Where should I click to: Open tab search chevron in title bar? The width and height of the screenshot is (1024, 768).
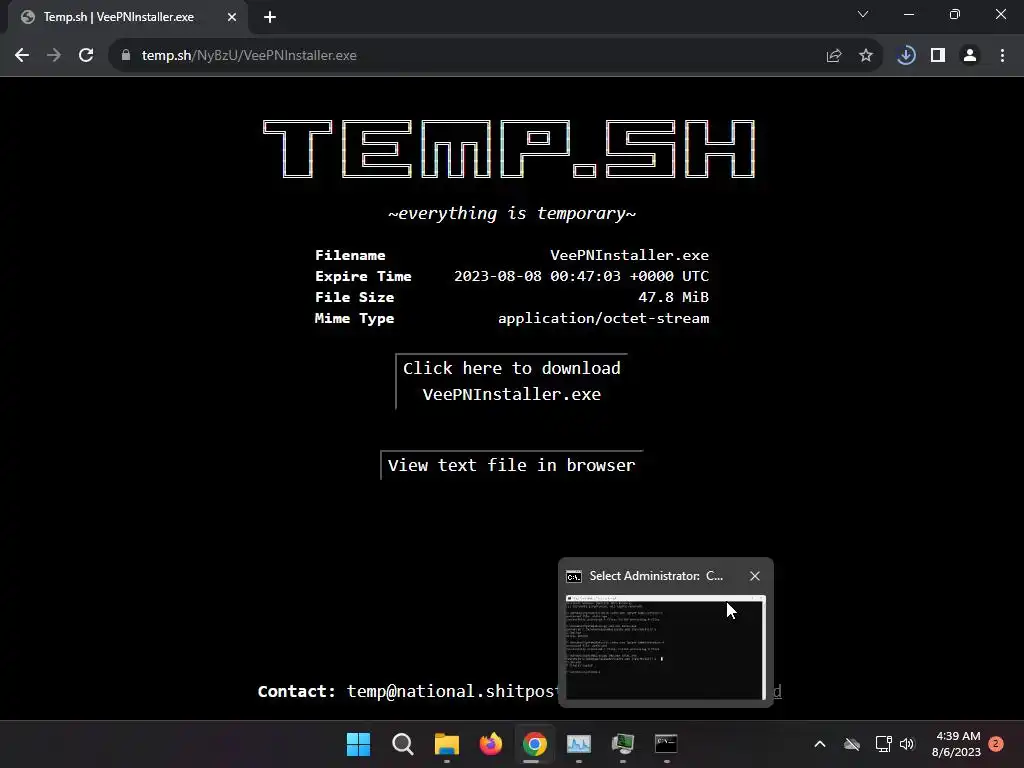(x=863, y=14)
